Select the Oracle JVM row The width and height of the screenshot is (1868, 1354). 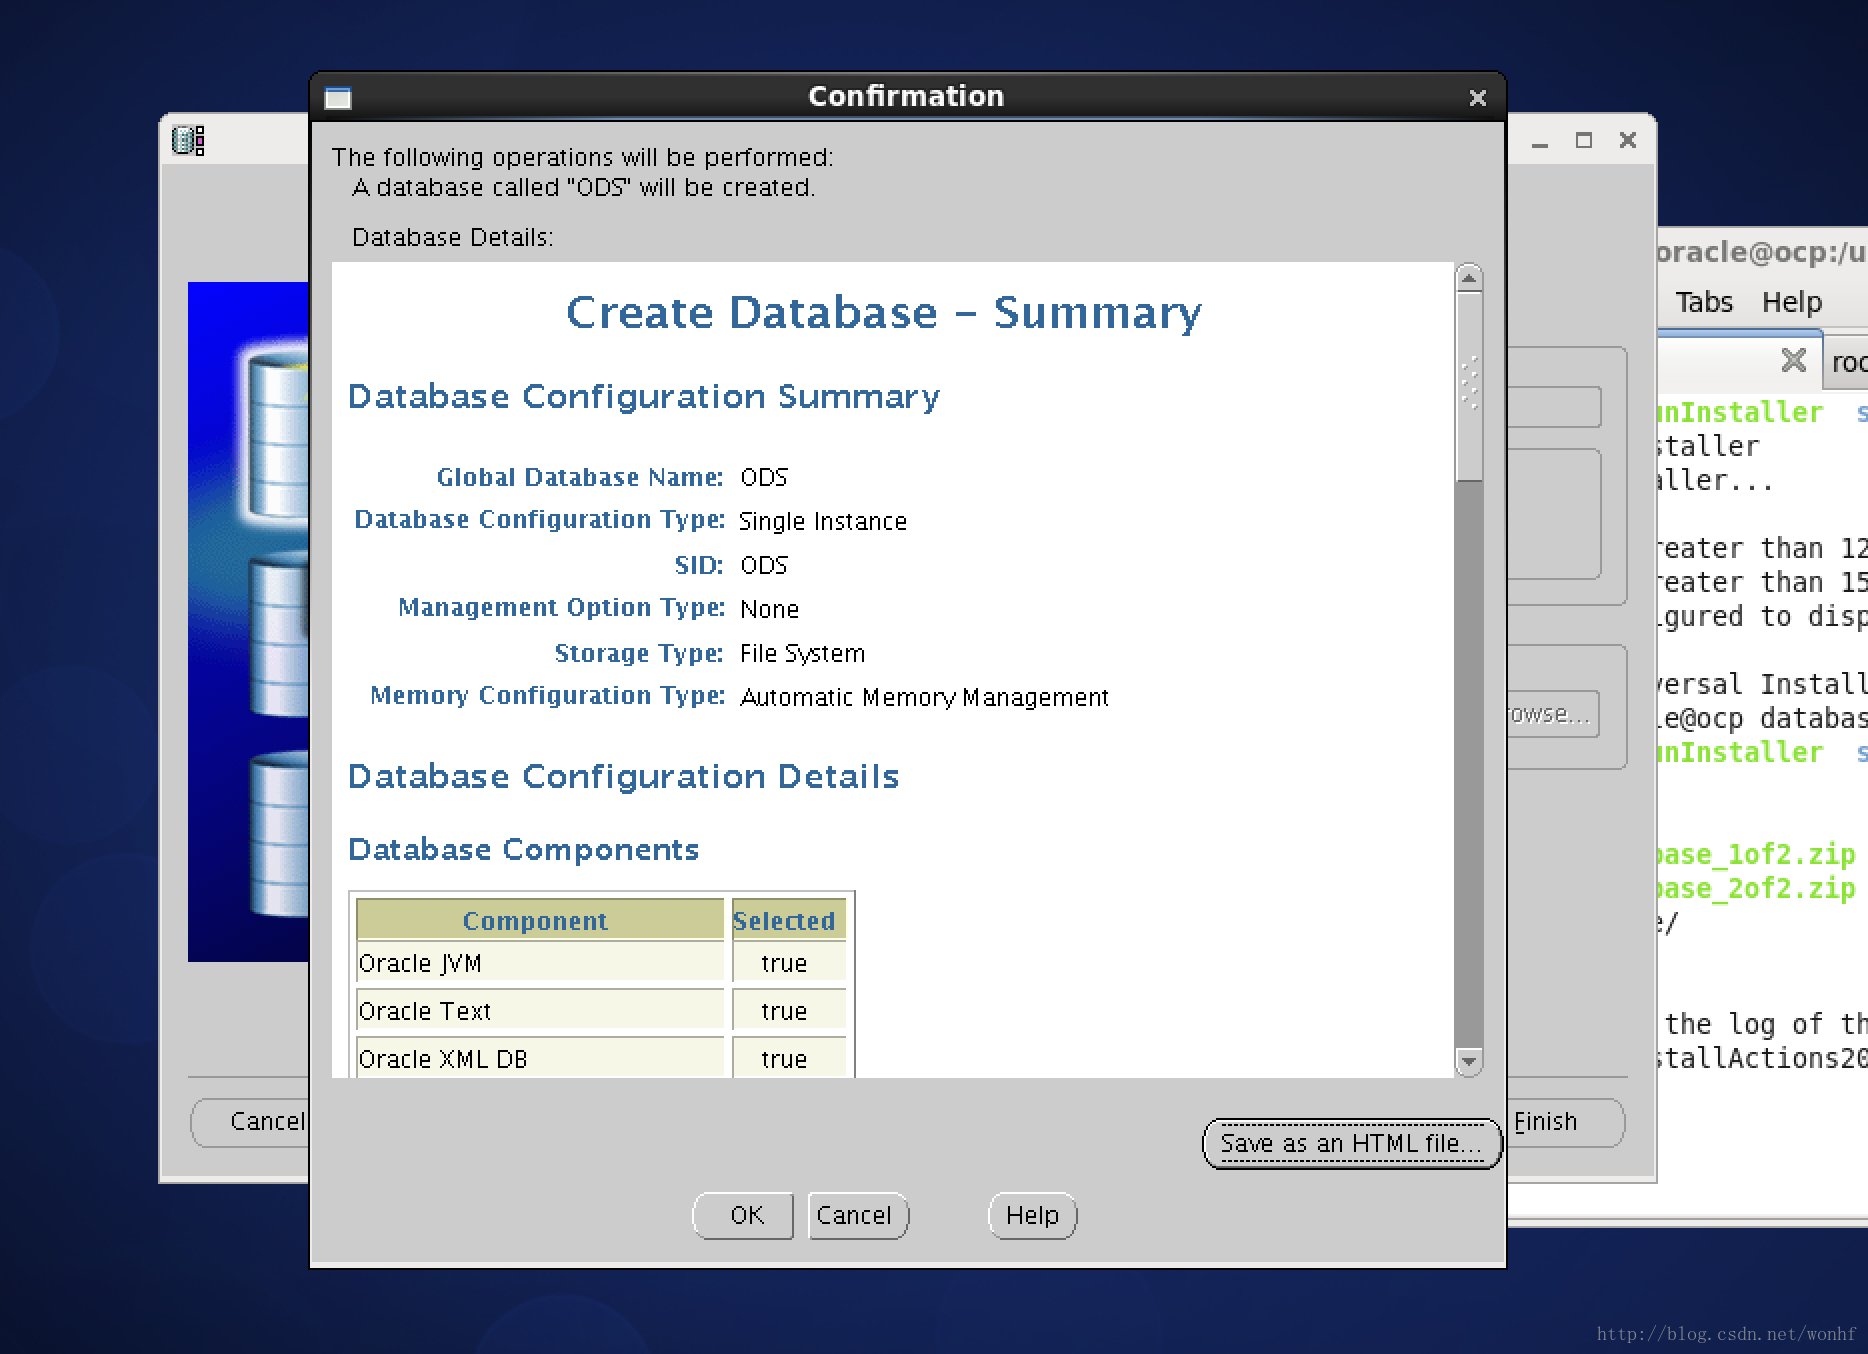(x=601, y=963)
